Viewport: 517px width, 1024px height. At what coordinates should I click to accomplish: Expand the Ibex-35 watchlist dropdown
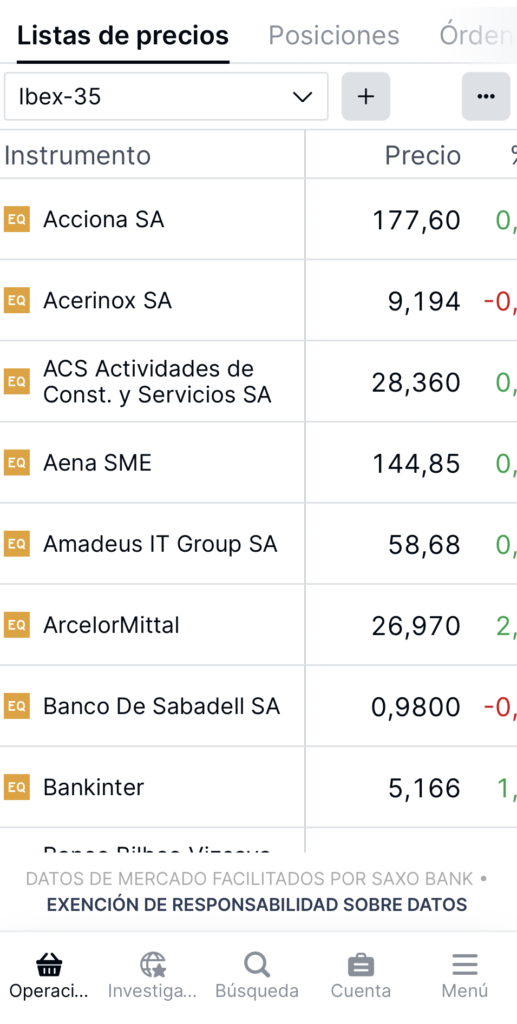pyautogui.click(x=166, y=97)
